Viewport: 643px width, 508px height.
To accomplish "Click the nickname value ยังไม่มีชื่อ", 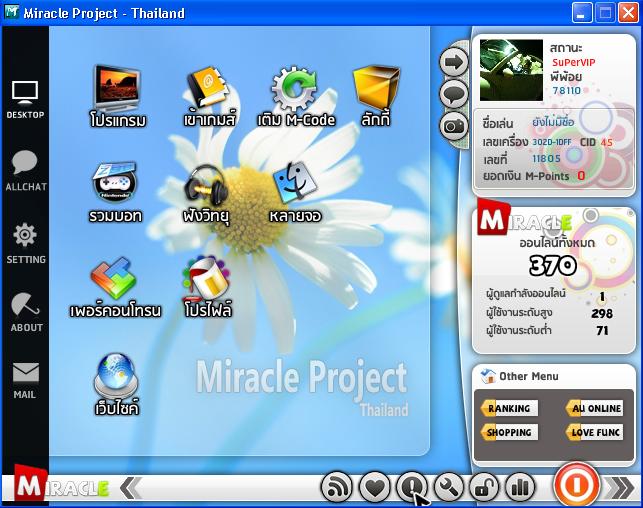I will pos(553,122).
